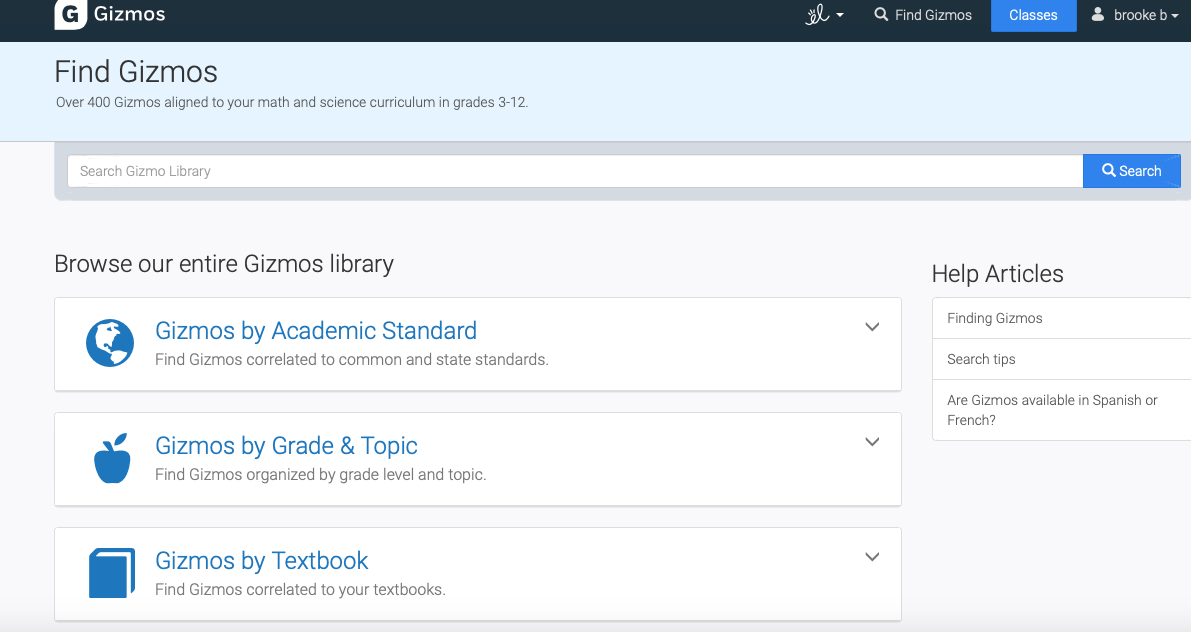Click the Help Articles heading
Screen dimensions: 1191x632
pos(997,273)
